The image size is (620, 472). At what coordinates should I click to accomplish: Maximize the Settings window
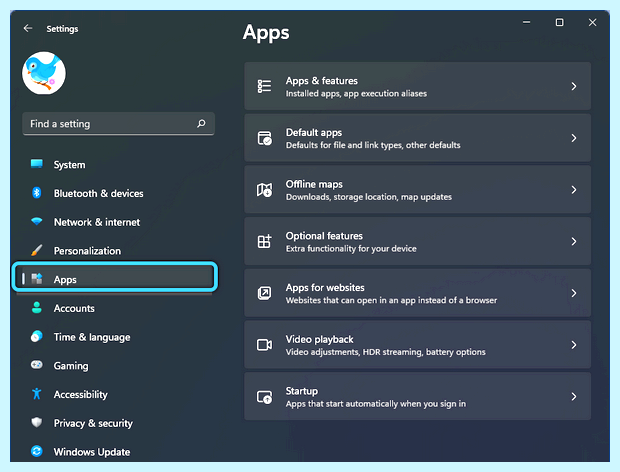coord(560,23)
